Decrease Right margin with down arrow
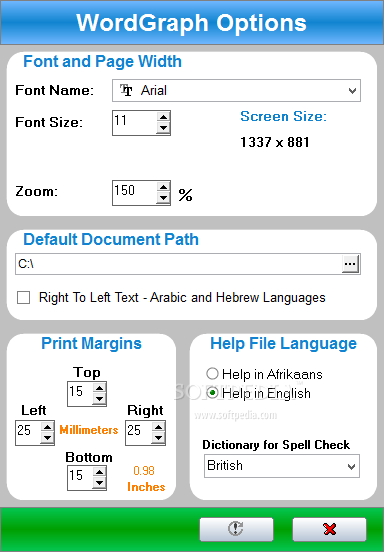Image resolution: width=384 pixels, height=552 pixels. 158,438
